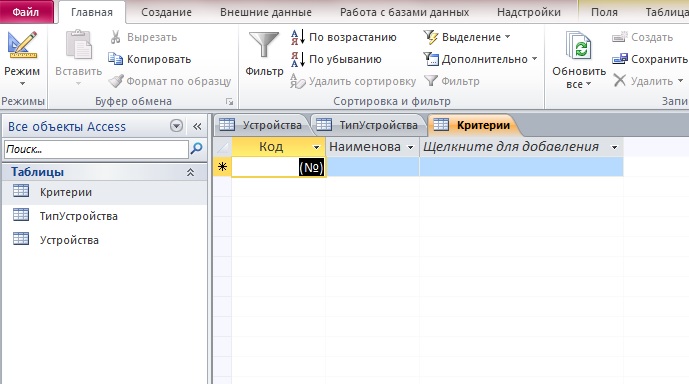Select the Вырезать scissors command
The height and width of the screenshot is (384, 689).
[x=143, y=37]
